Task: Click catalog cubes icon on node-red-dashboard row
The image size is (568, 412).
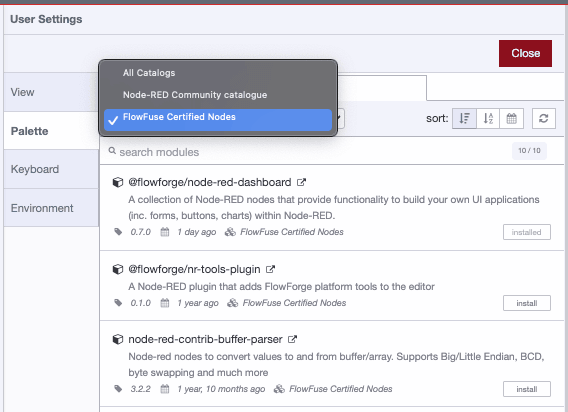Action: (230, 232)
